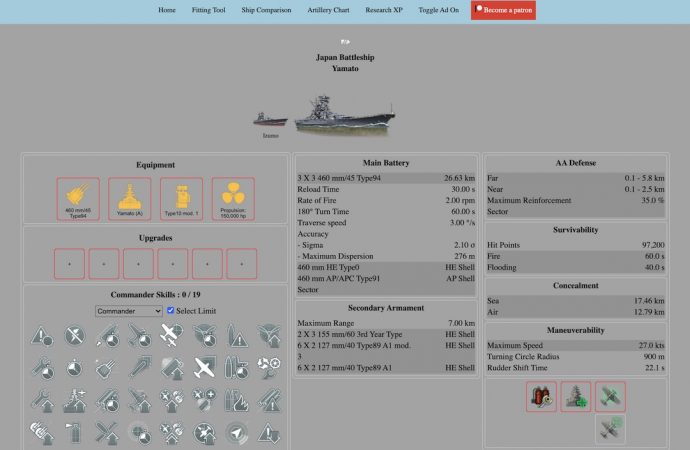Select the fire extinguisher skill

[x=75, y=433]
